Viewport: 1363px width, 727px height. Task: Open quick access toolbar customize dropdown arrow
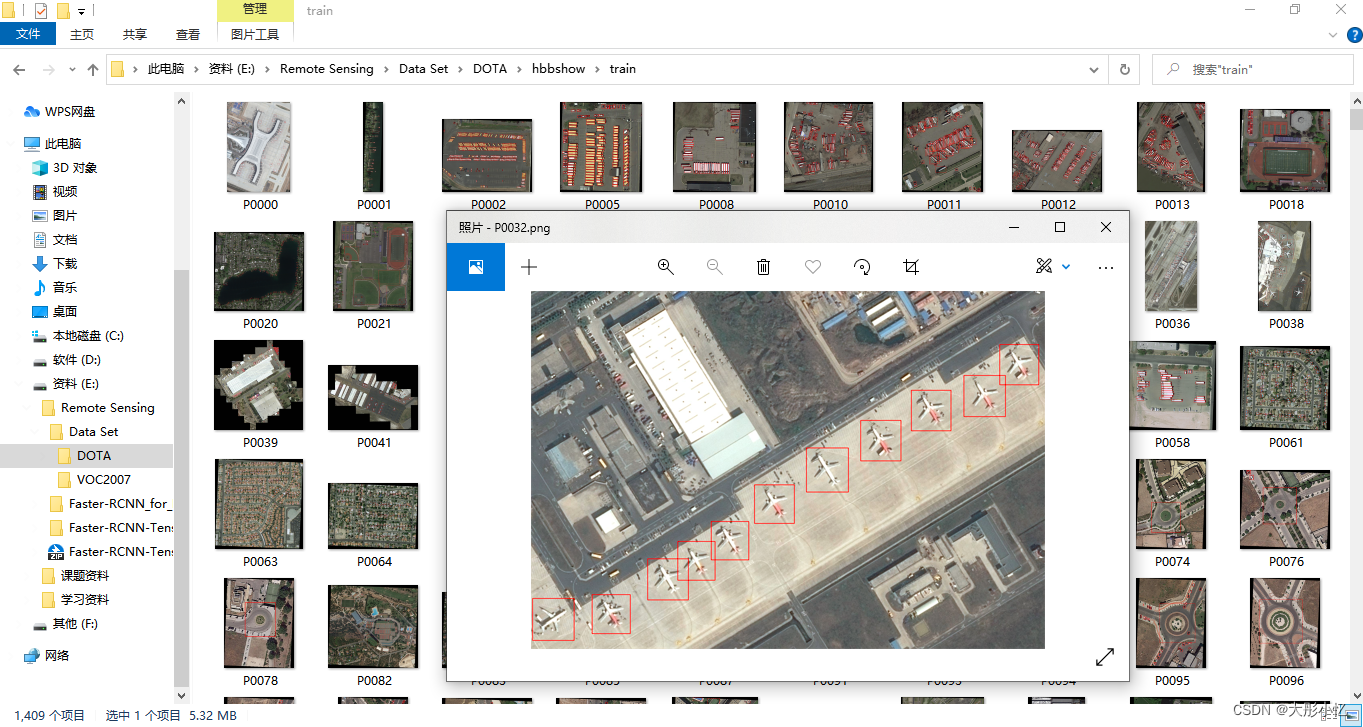click(x=81, y=11)
